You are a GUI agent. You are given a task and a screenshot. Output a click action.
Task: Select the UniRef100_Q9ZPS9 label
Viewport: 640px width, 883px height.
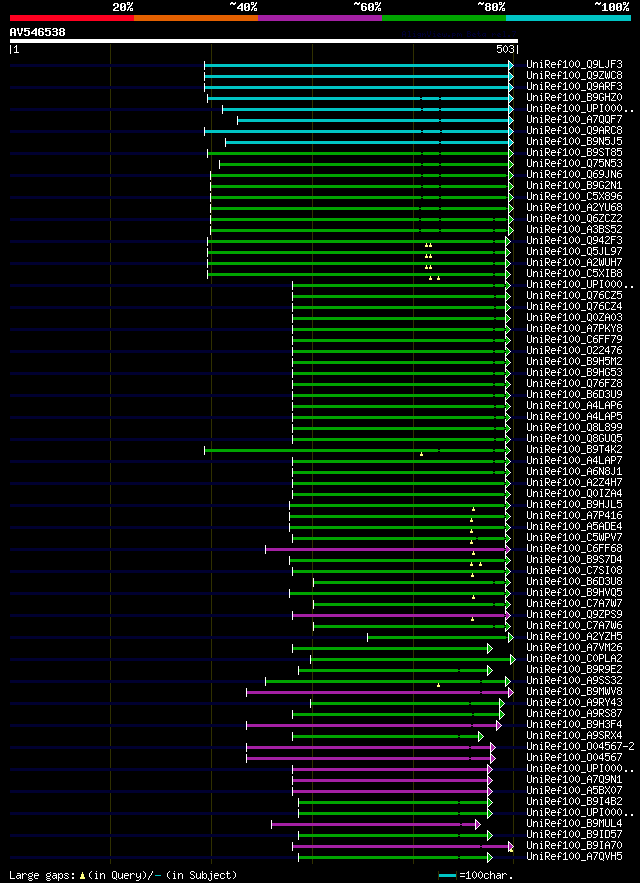point(574,615)
